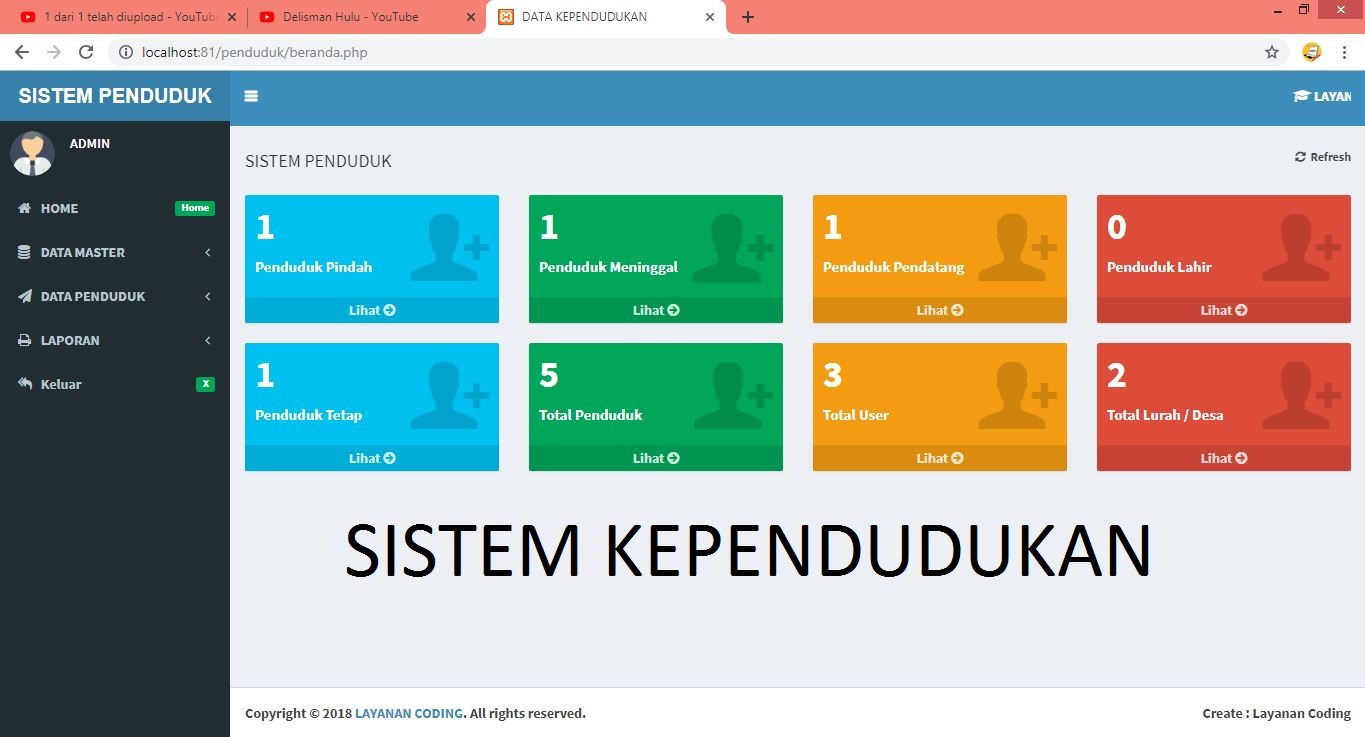Select Home in the sidebar

(60, 208)
